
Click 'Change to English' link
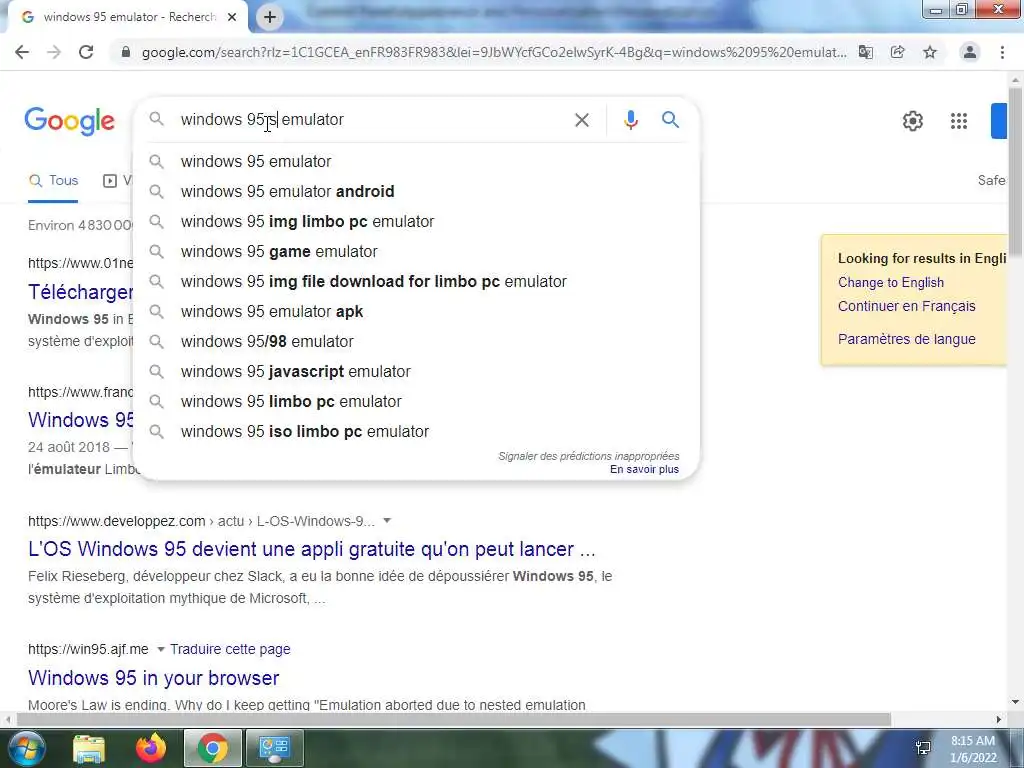(x=891, y=282)
